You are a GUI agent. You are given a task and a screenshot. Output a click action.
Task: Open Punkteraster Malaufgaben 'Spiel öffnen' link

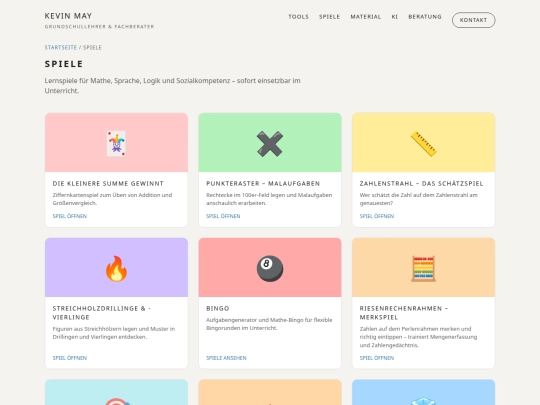pyautogui.click(x=223, y=216)
